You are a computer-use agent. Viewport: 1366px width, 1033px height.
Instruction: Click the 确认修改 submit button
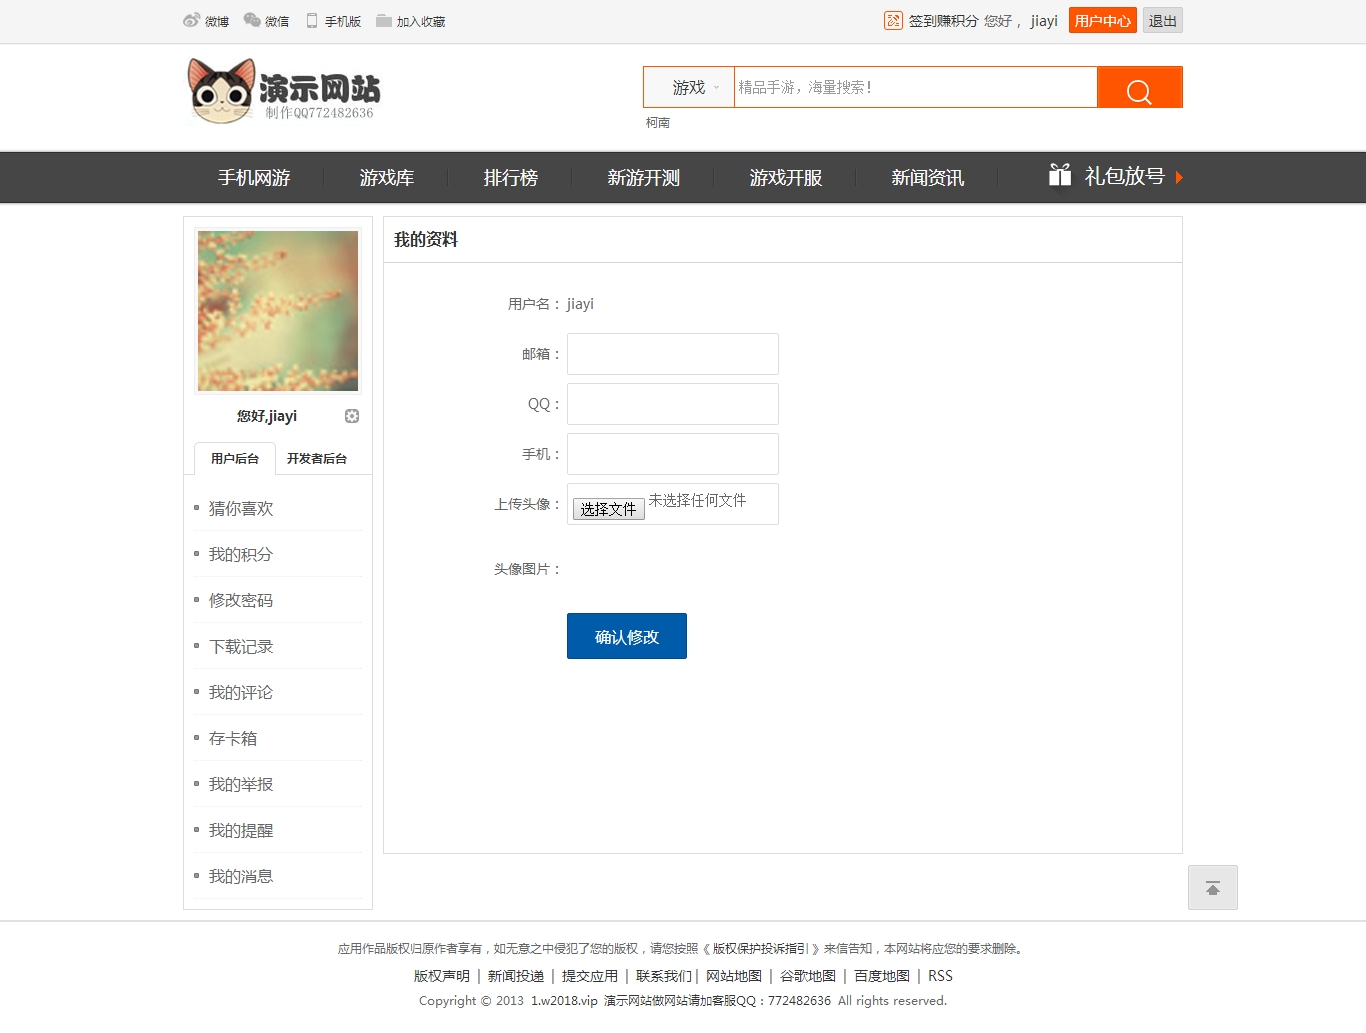click(x=626, y=635)
